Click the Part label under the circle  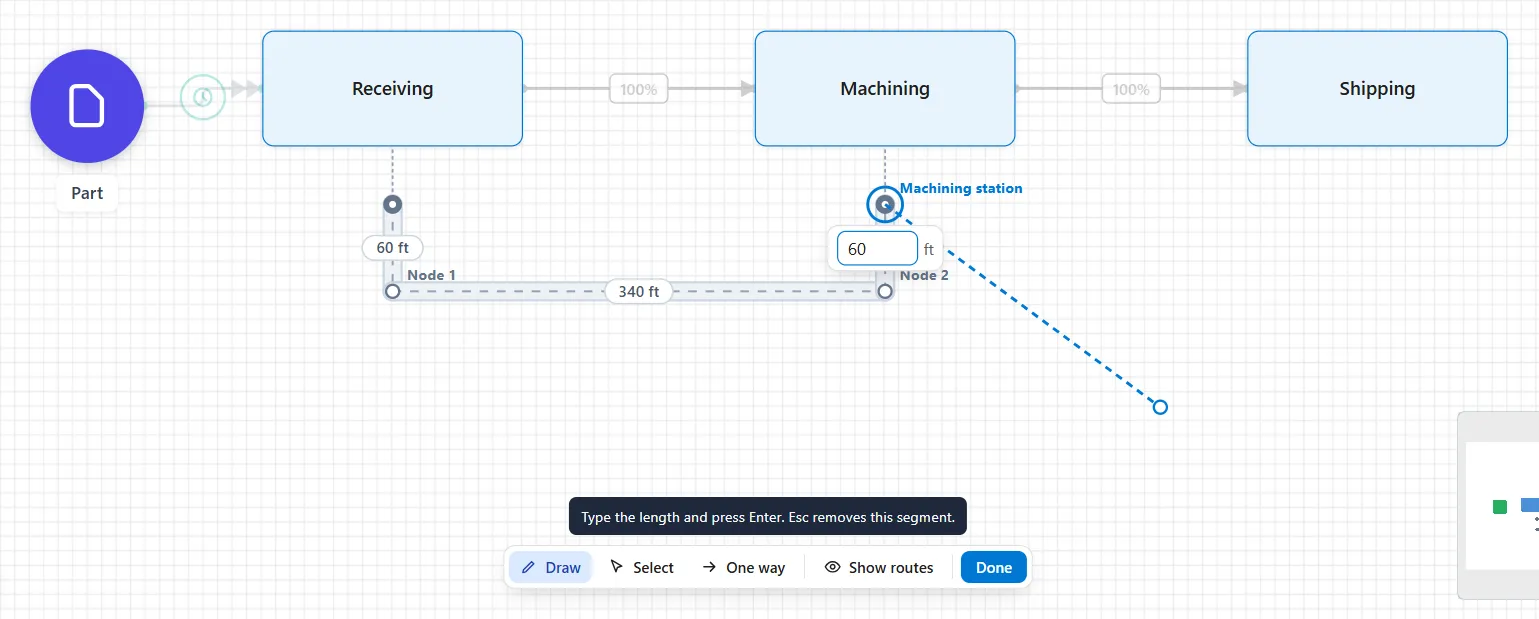[87, 193]
